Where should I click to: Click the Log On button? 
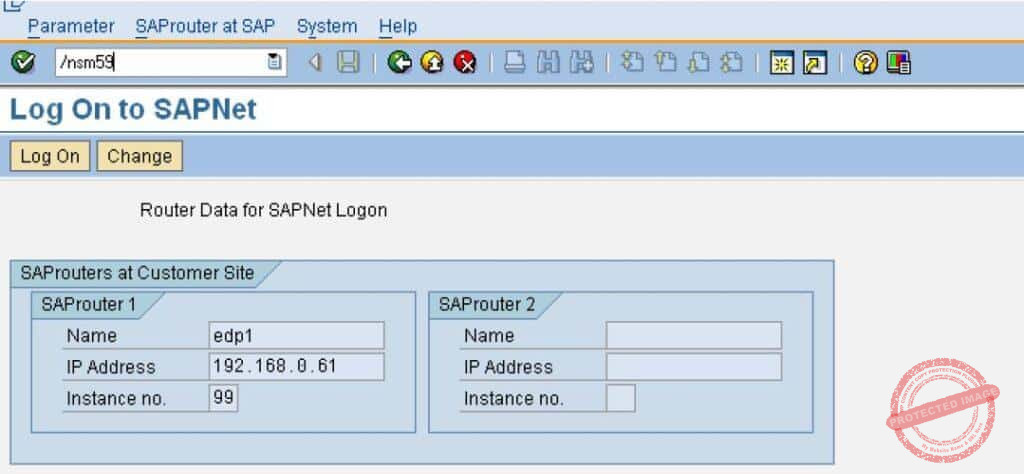(x=50, y=156)
